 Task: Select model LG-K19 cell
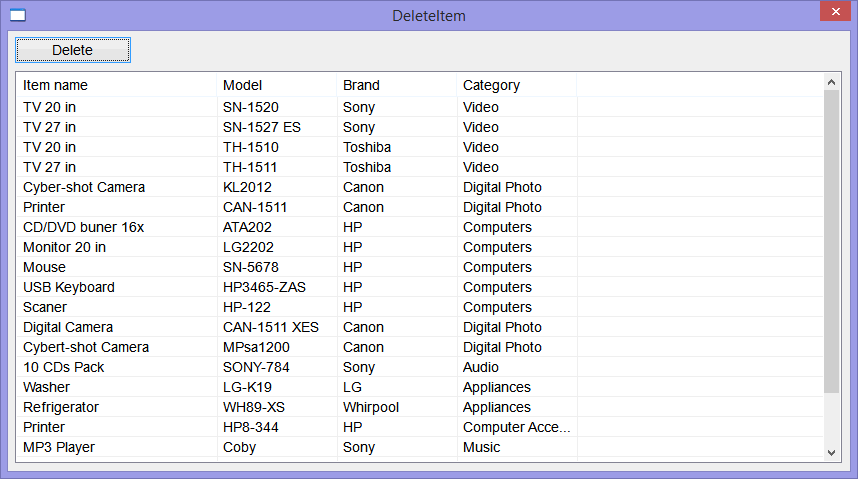coord(247,387)
